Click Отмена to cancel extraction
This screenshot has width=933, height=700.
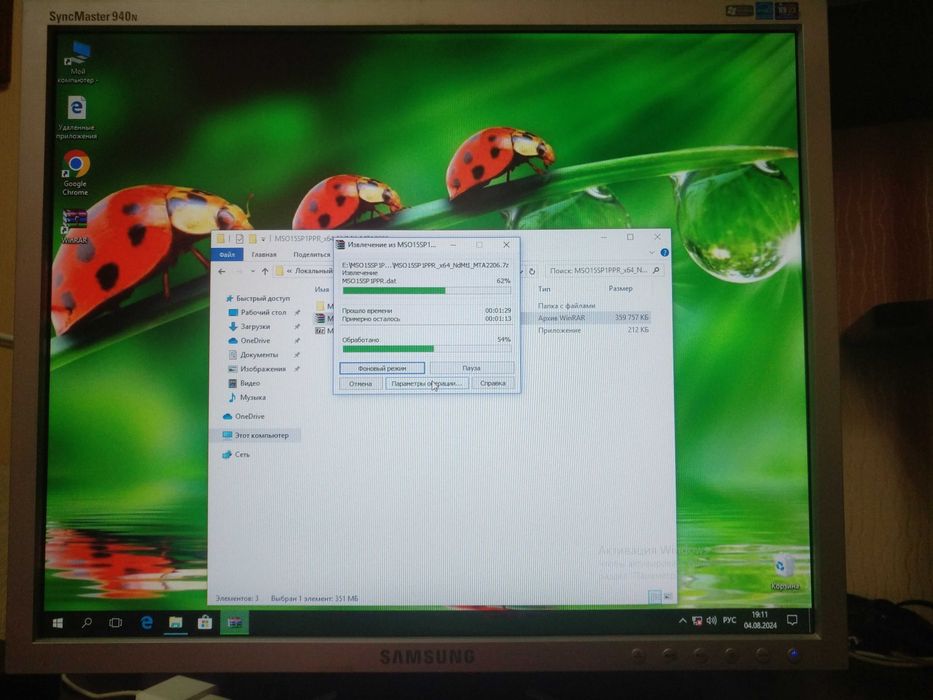[361, 383]
